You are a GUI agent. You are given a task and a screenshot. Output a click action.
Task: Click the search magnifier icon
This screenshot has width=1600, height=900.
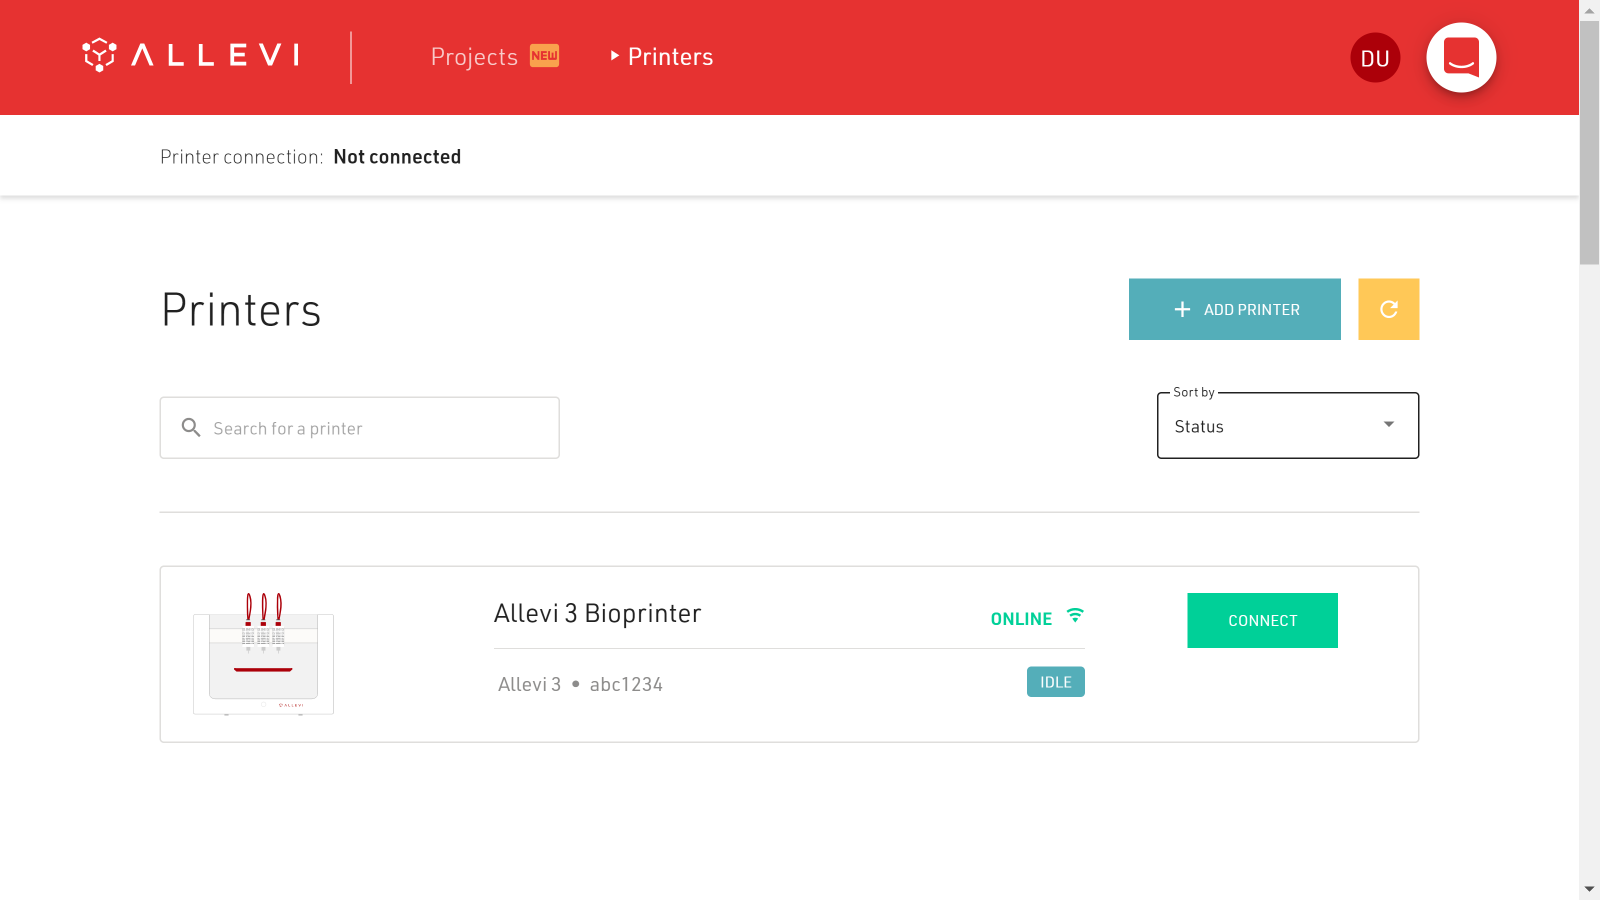[191, 428]
